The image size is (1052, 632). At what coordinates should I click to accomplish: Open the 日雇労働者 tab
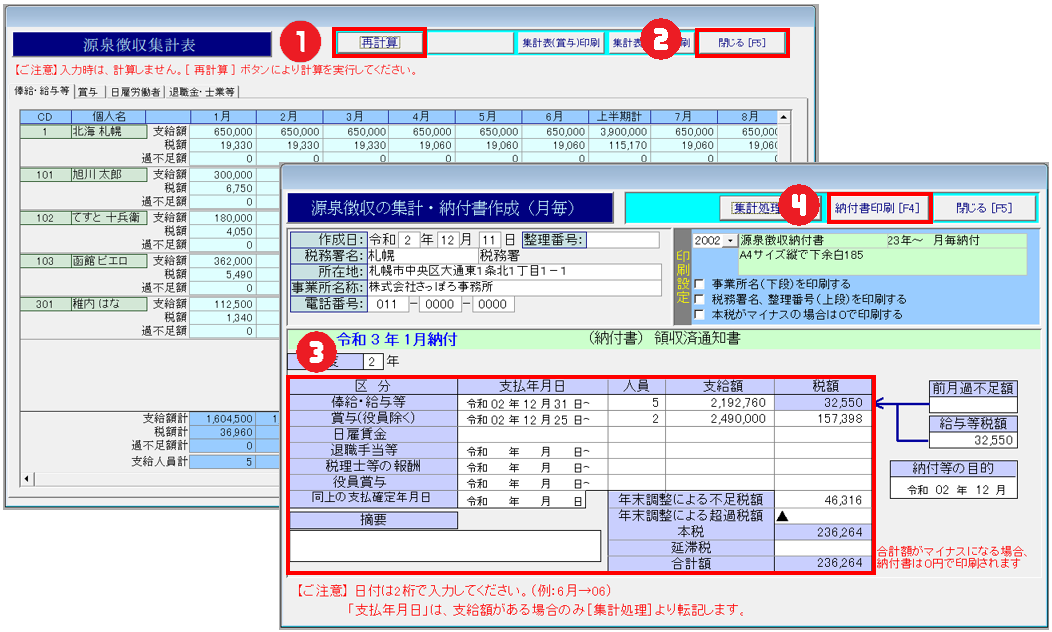click(x=135, y=92)
